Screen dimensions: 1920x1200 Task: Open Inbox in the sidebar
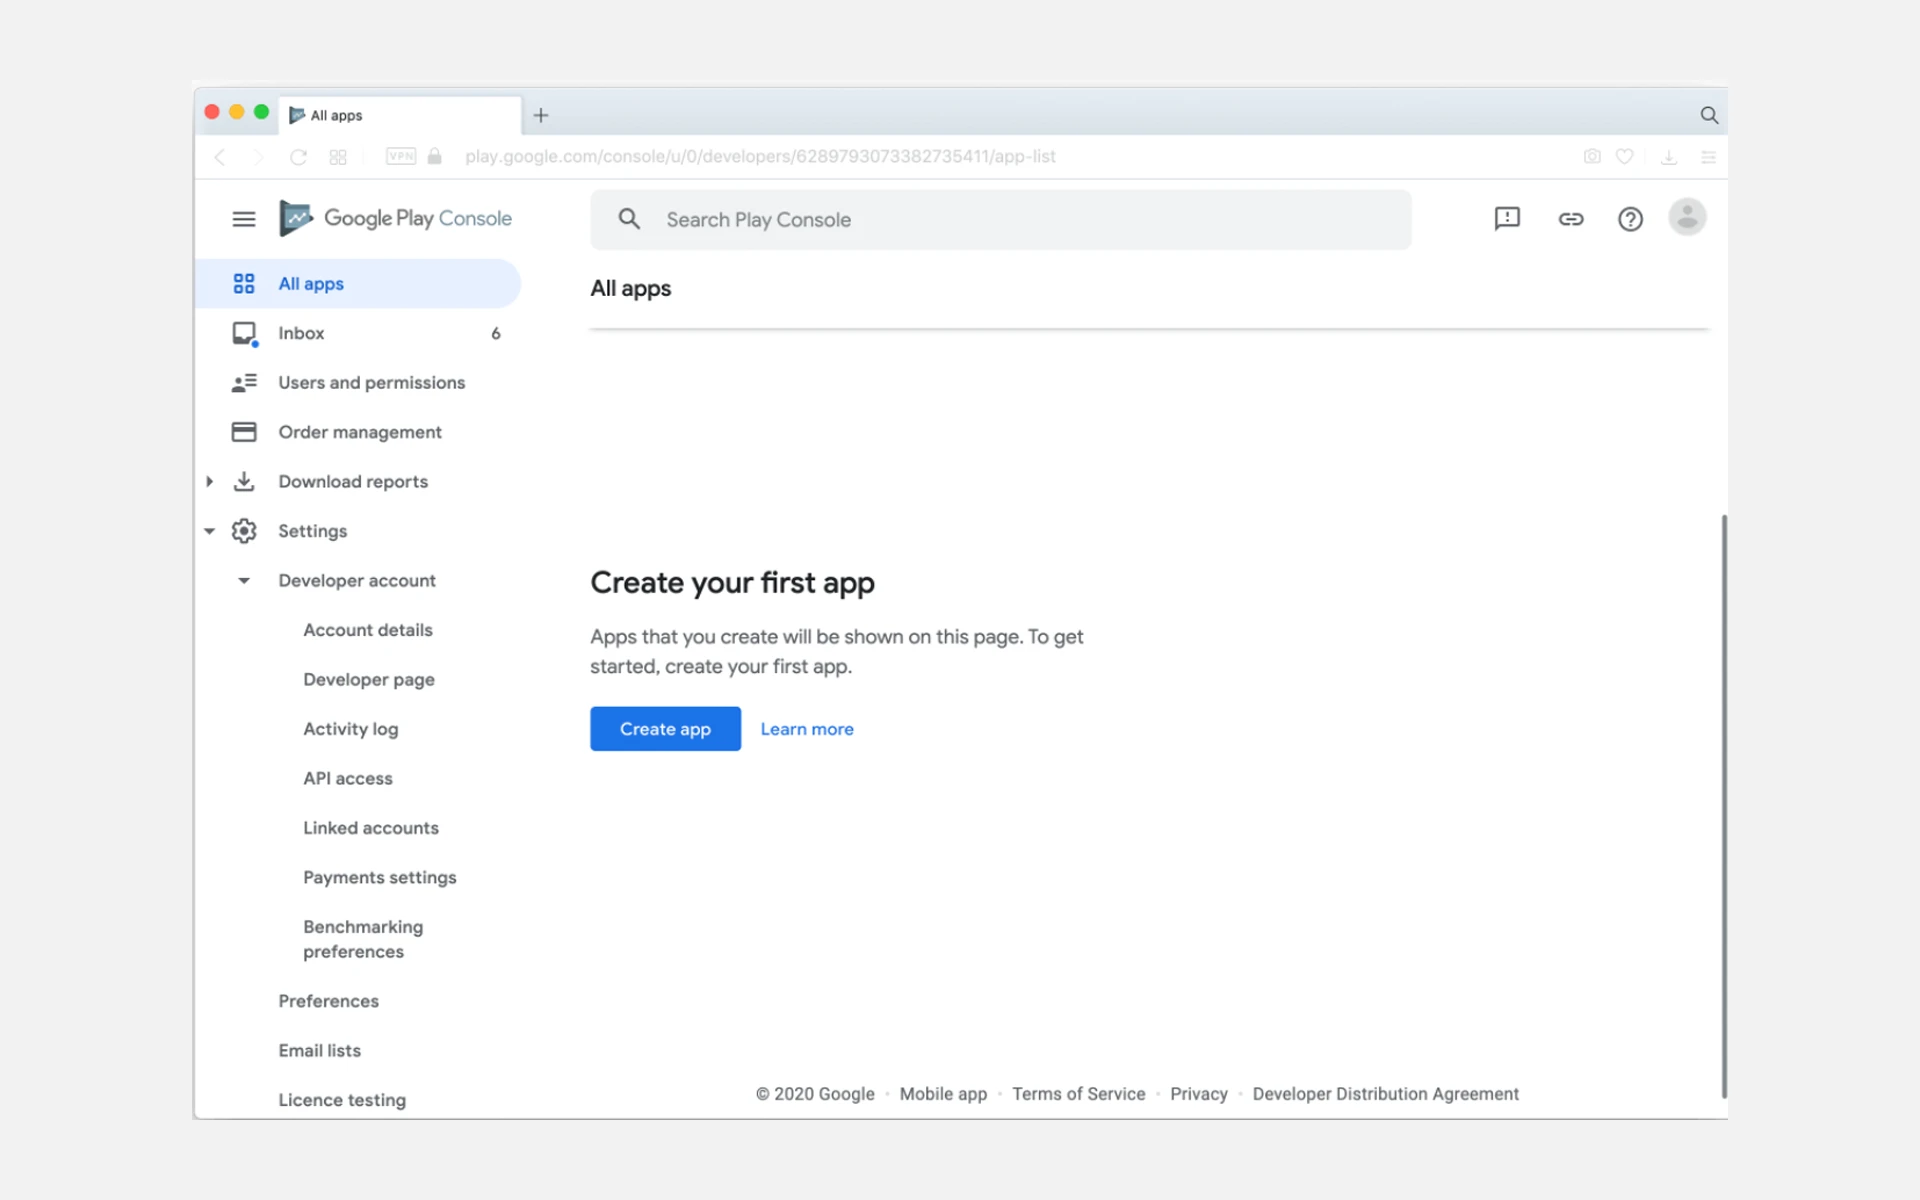[x=301, y=334]
